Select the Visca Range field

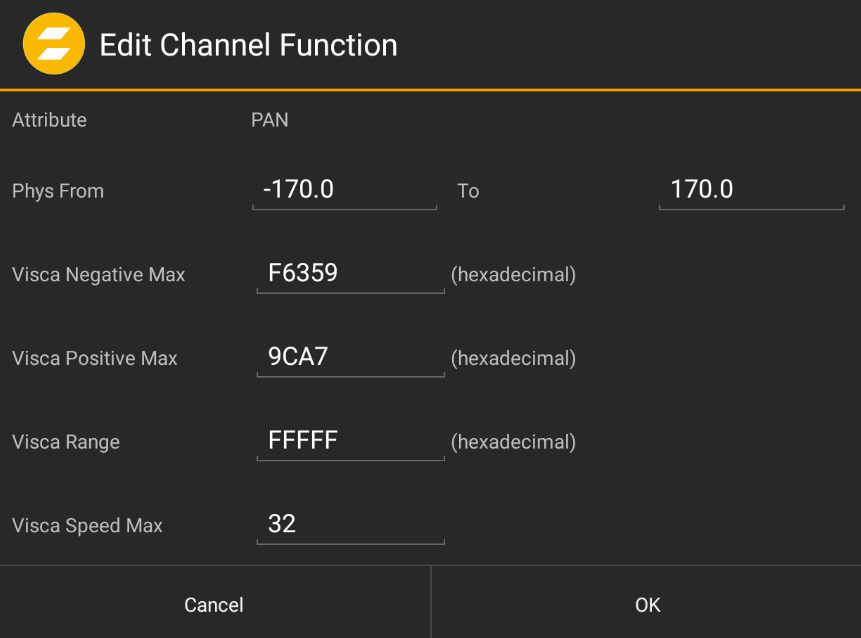click(x=350, y=441)
